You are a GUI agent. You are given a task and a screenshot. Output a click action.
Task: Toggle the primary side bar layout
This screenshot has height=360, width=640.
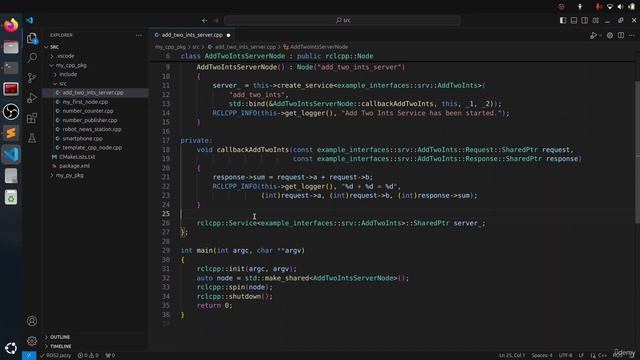[x=563, y=20]
